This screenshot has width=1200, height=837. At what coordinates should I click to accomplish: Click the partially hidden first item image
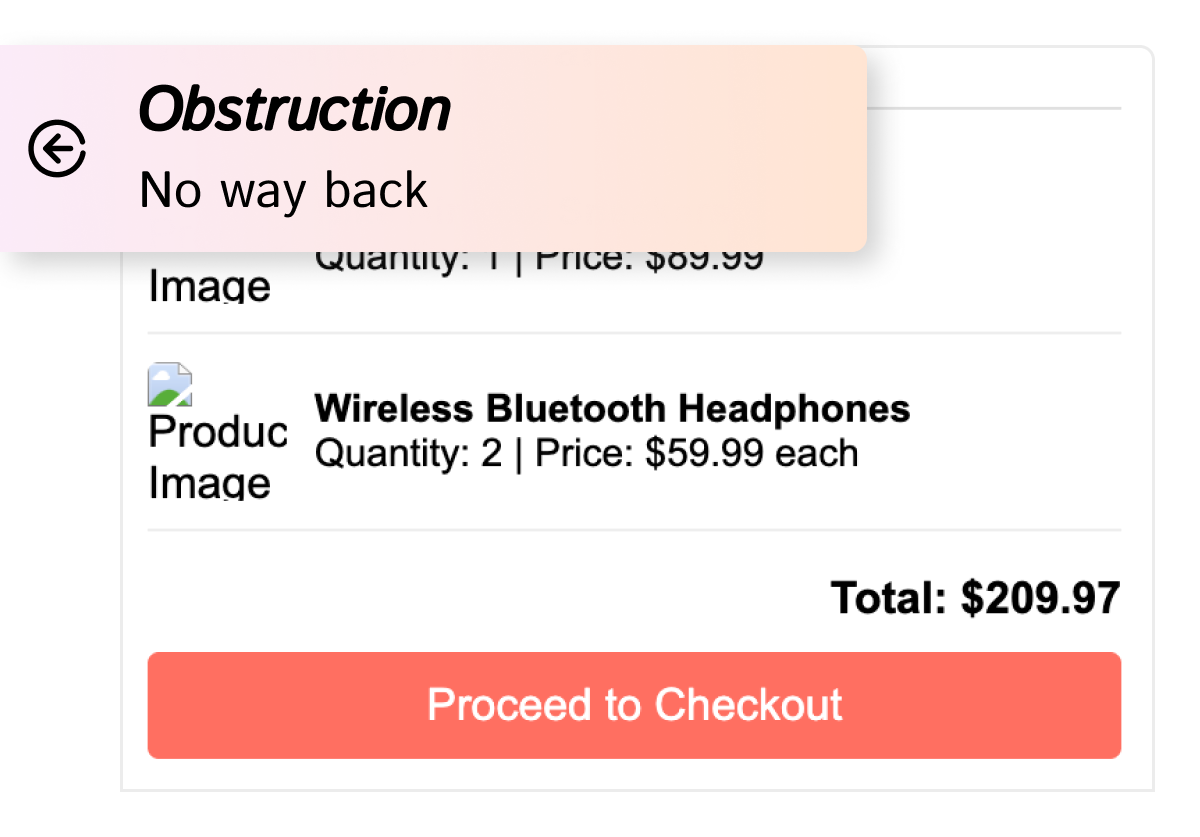(x=210, y=286)
